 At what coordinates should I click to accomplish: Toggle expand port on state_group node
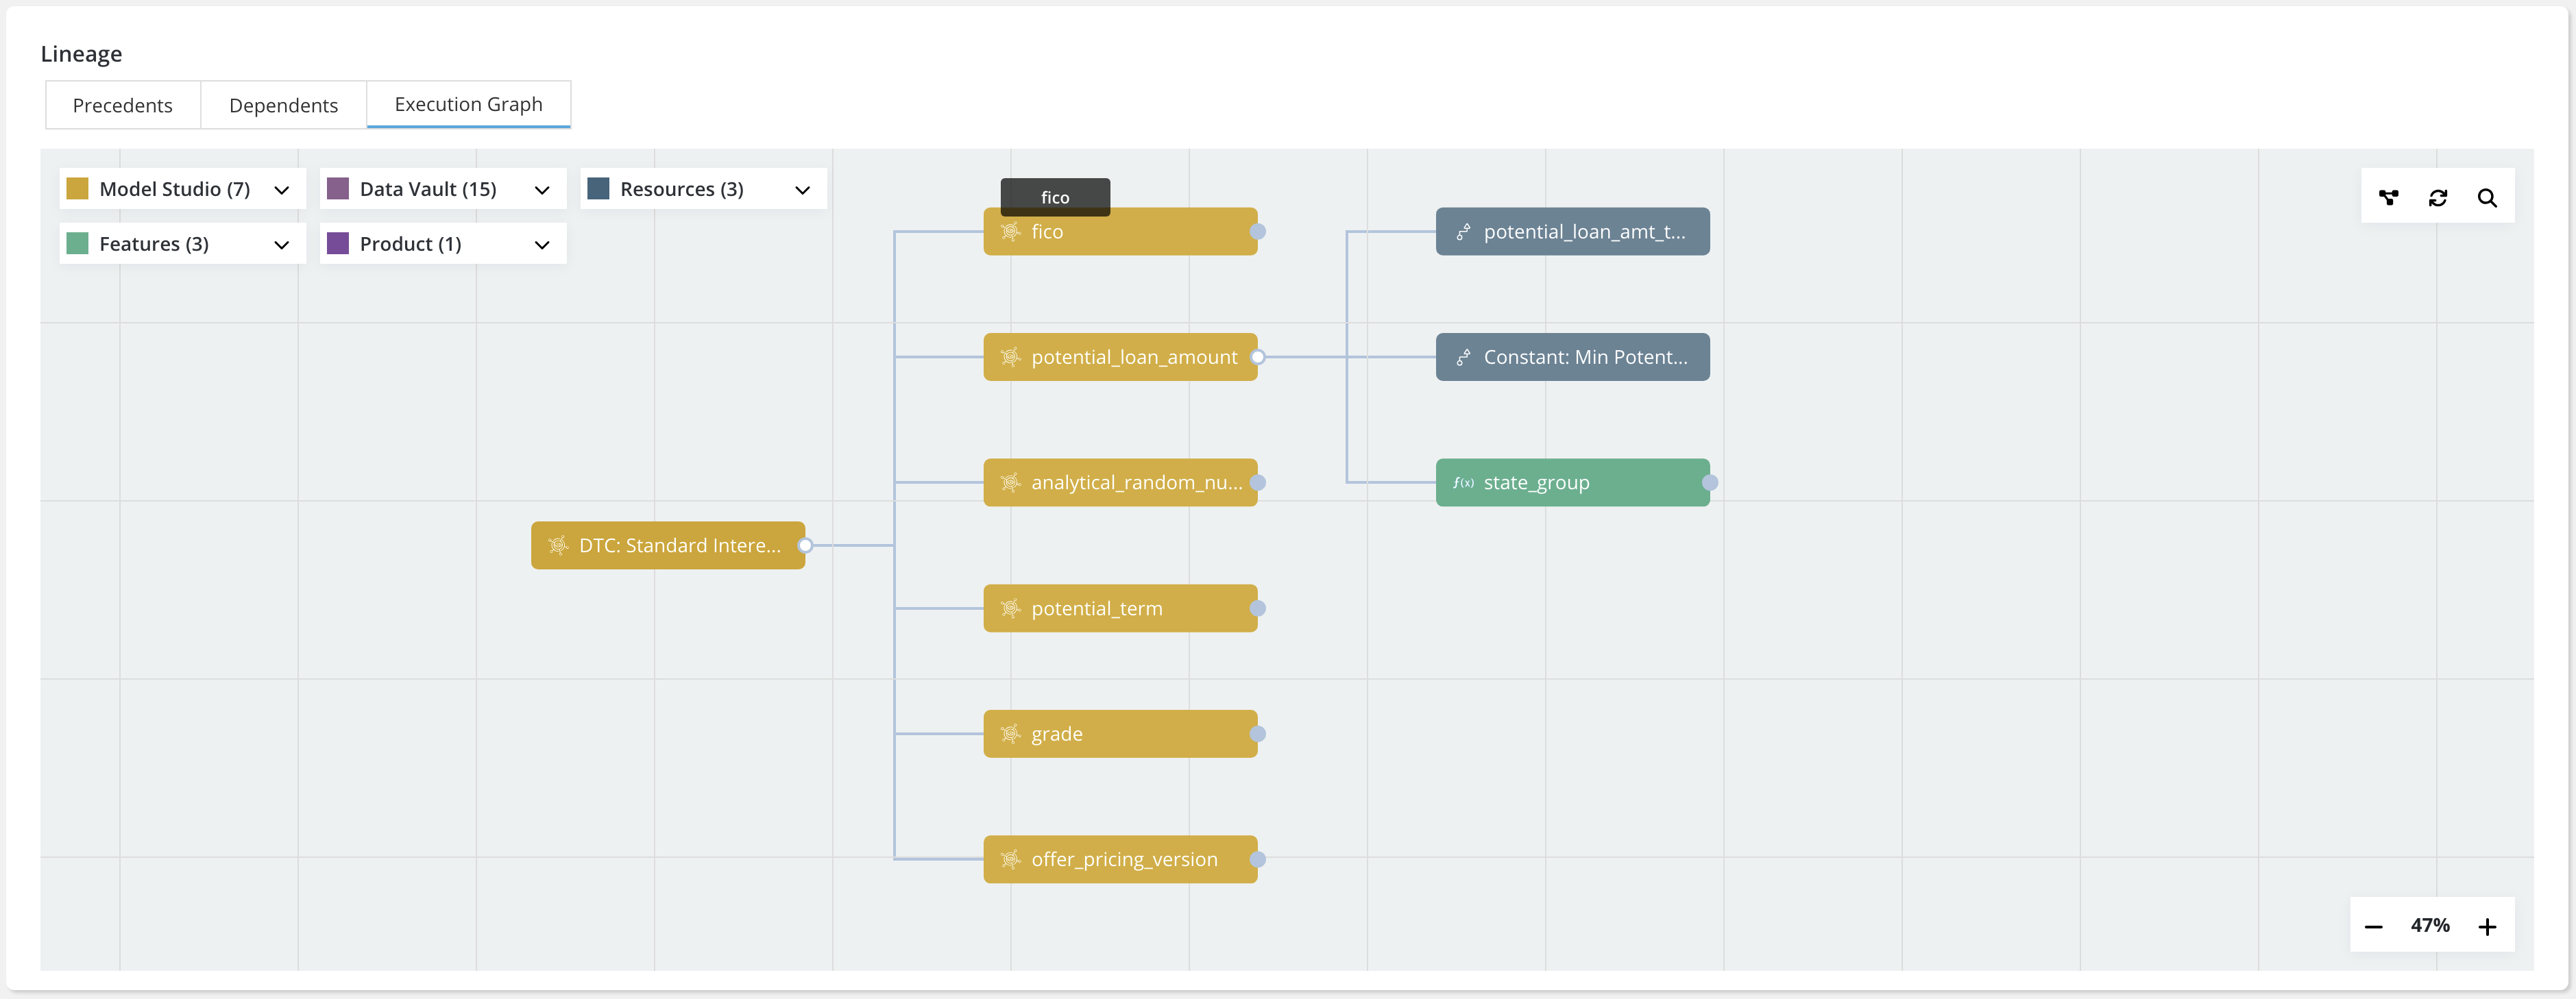pos(1710,483)
